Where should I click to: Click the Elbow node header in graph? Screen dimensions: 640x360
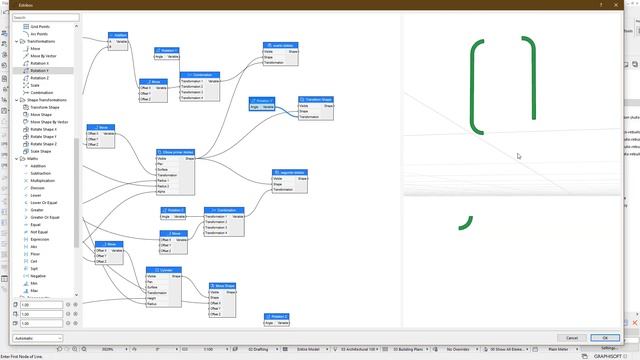coord(176,152)
